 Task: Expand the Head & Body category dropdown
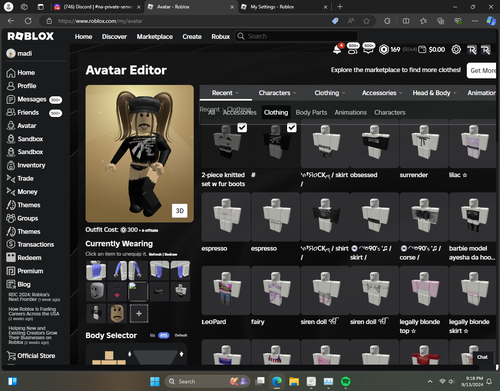click(x=434, y=93)
